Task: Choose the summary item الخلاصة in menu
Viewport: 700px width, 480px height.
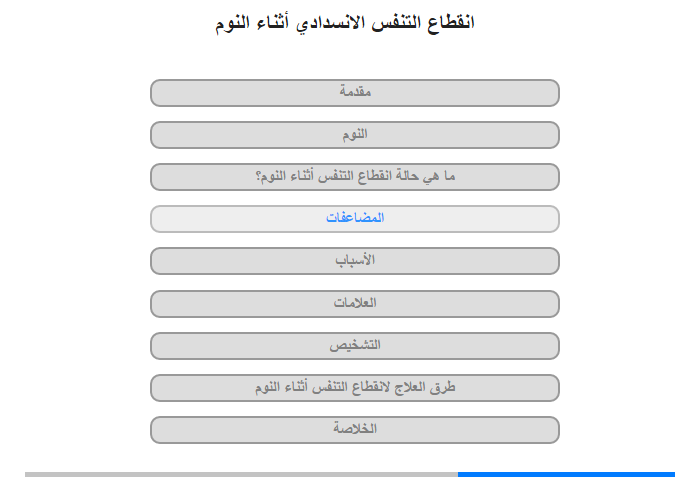Action: point(355,430)
